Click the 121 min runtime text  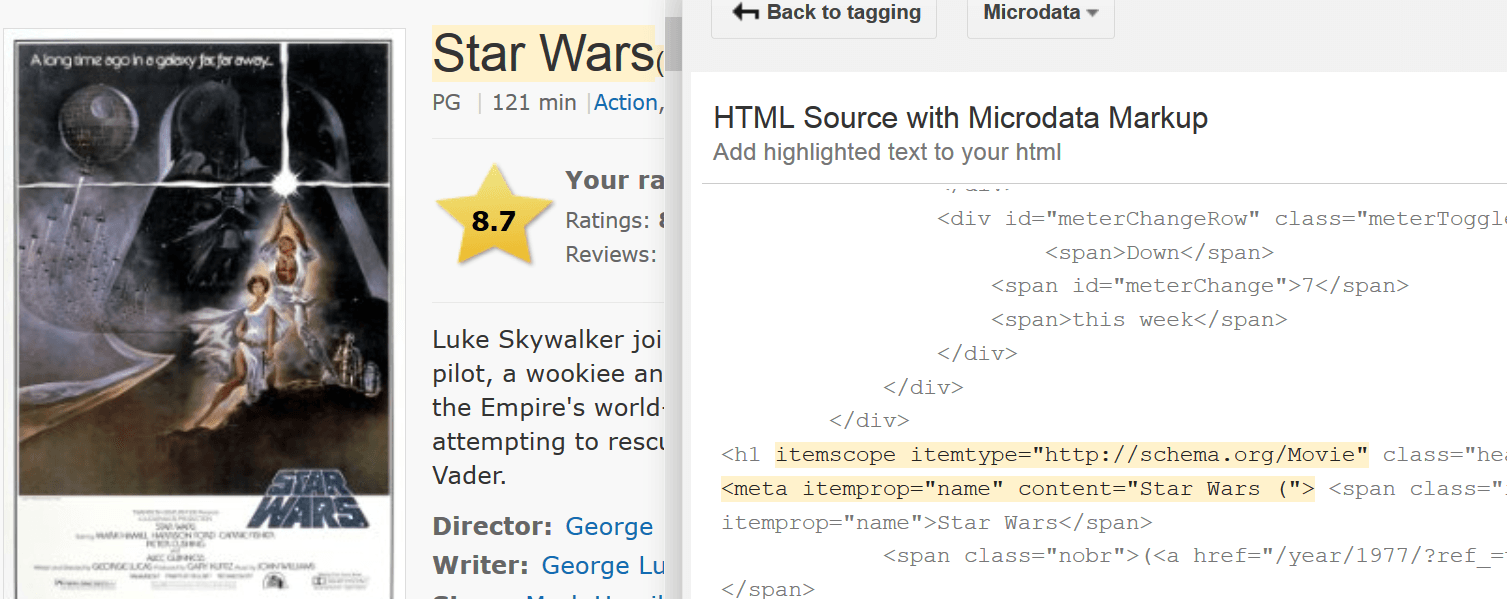click(x=534, y=102)
